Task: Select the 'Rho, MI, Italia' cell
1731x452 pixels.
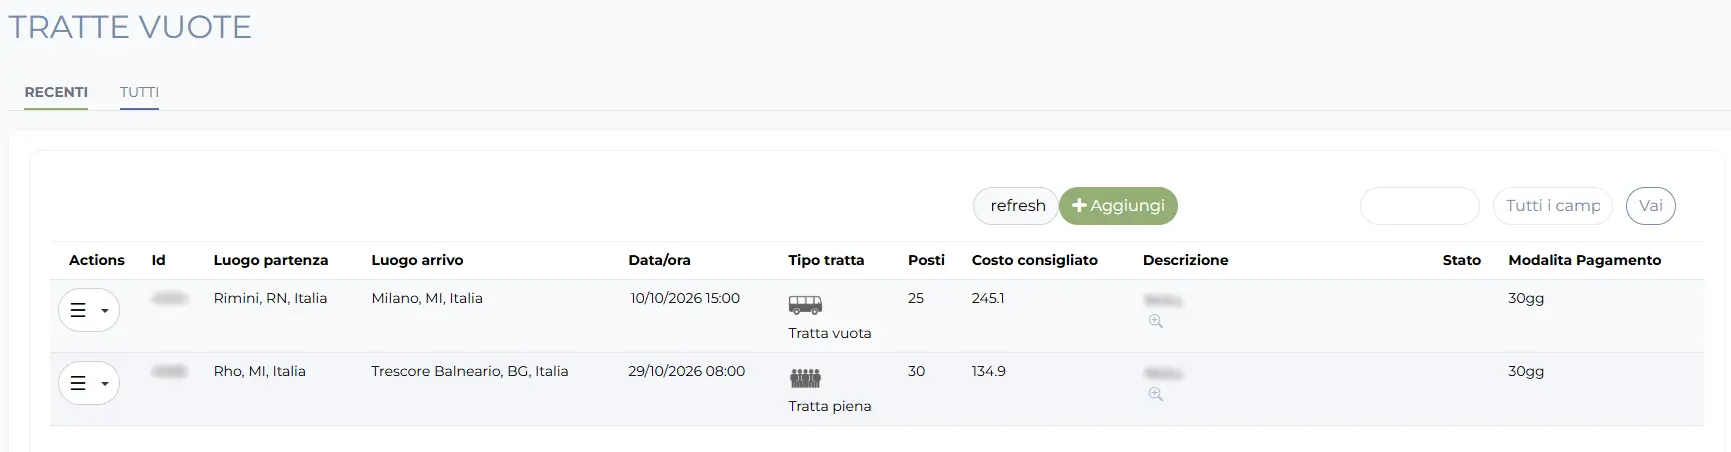Action: pyautogui.click(x=259, y=371)
